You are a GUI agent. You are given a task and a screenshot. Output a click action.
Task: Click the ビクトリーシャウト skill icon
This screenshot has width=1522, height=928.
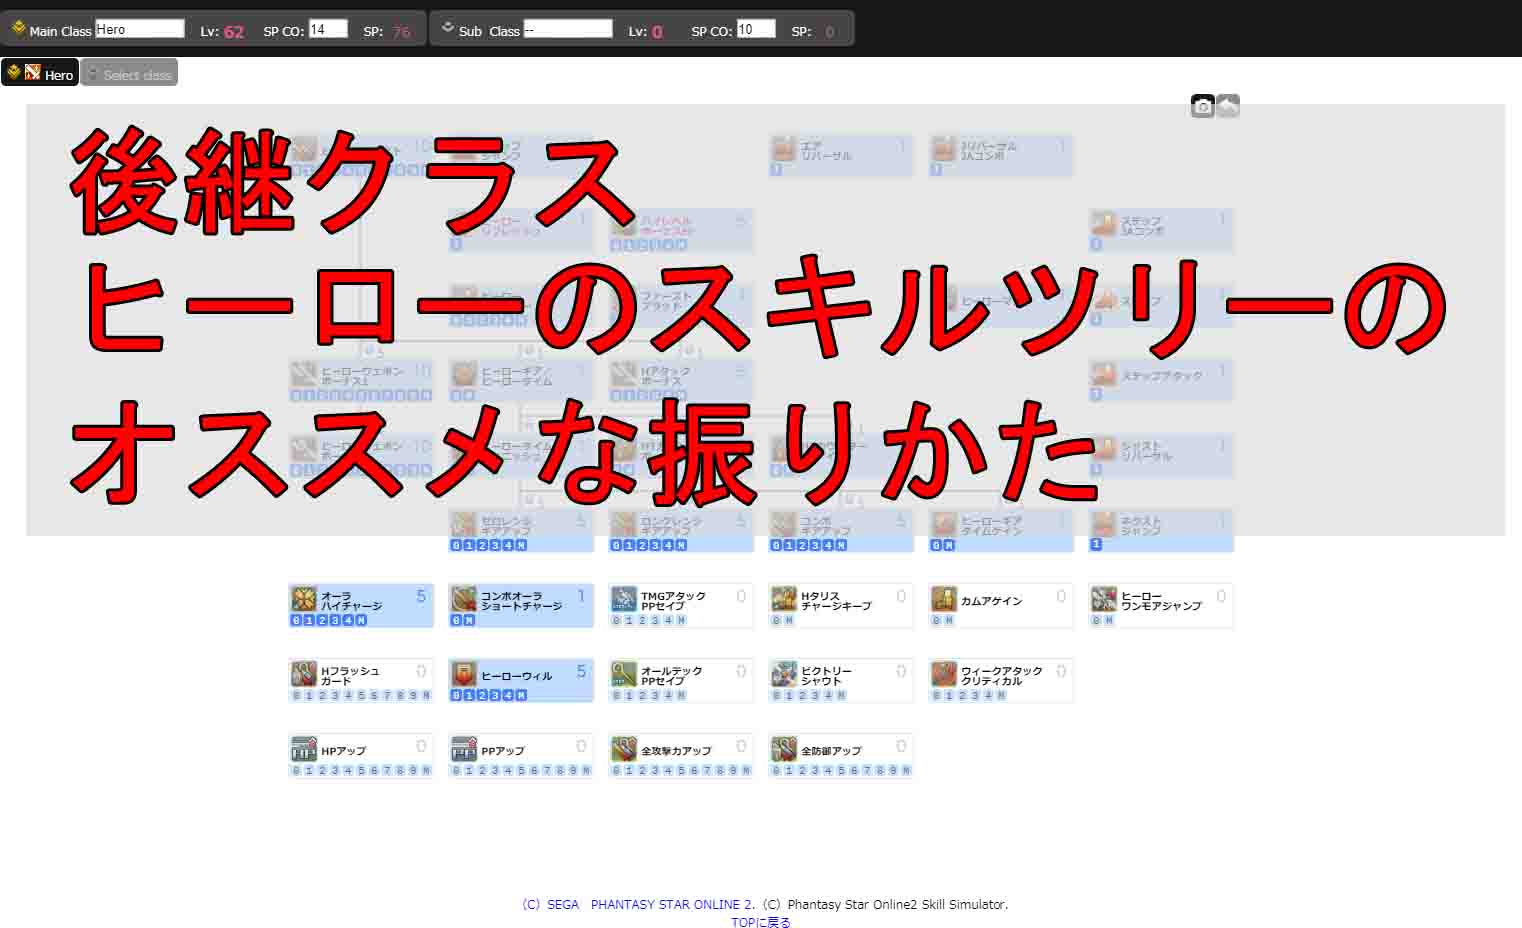784,674
